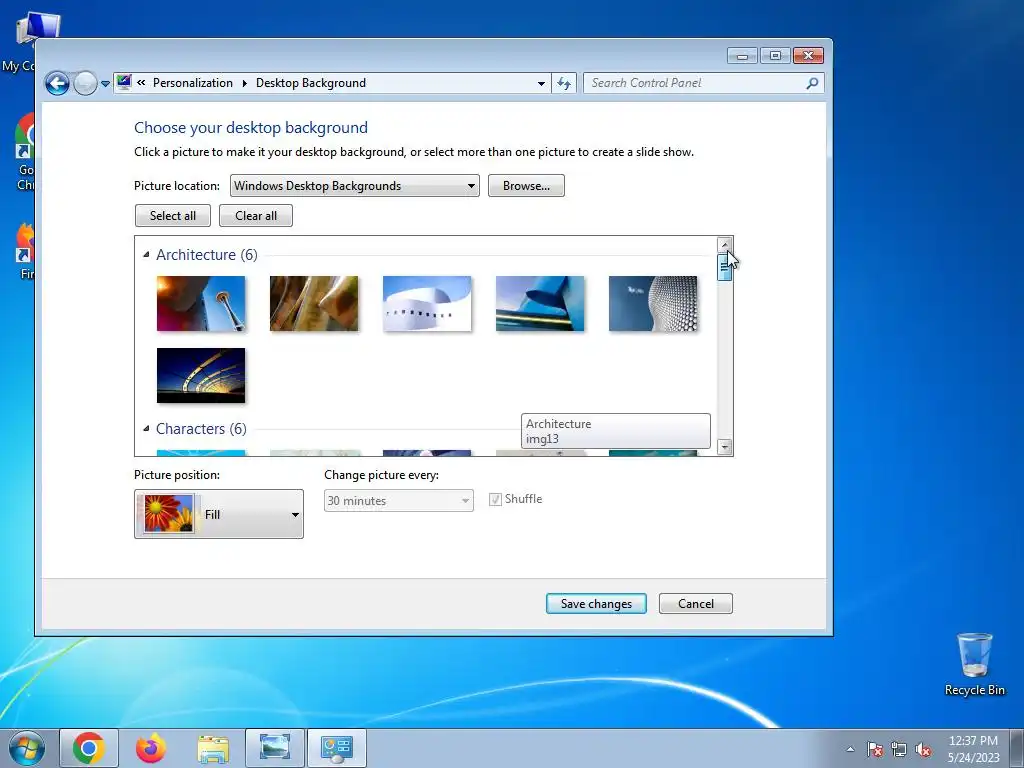Click the picture list scrollbar thumb
The width and height of the screenshot is (1024, 768).
[724, 267]
